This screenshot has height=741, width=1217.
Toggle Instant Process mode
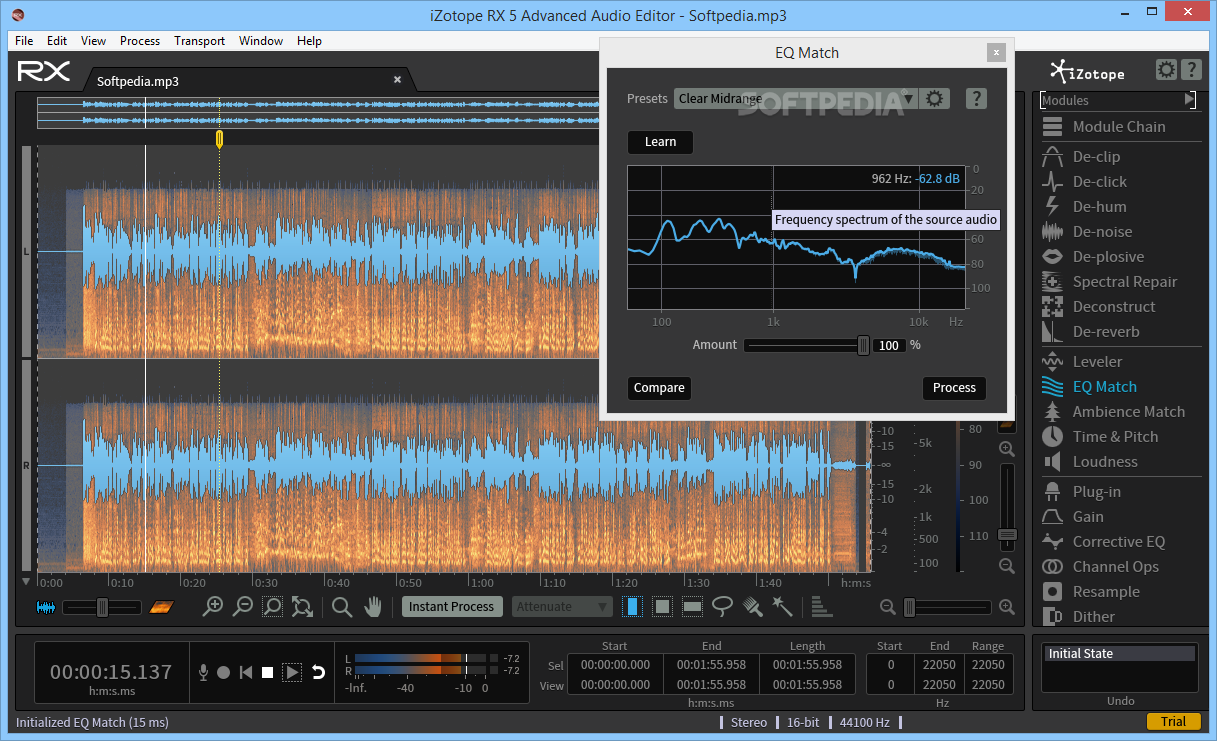click(451, 606)
